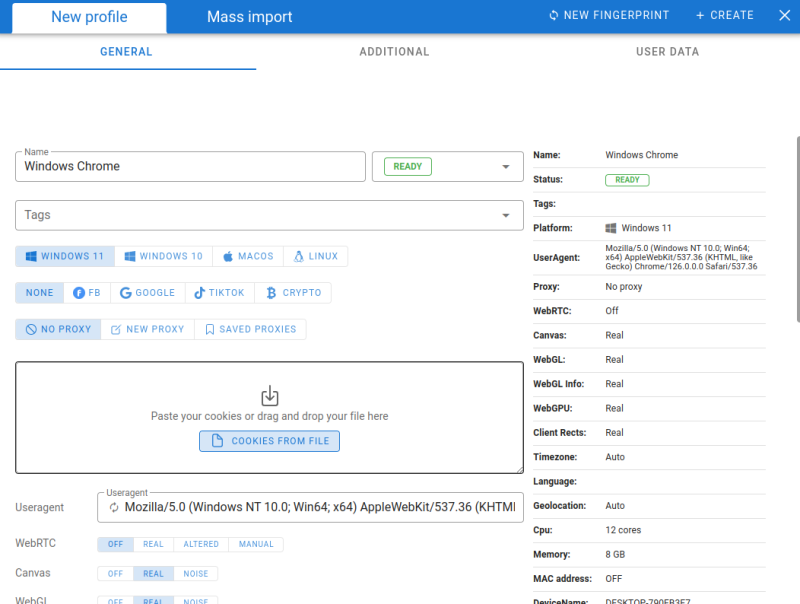Switch to the ADDITIONAL tab

click(x=394, y=51)
